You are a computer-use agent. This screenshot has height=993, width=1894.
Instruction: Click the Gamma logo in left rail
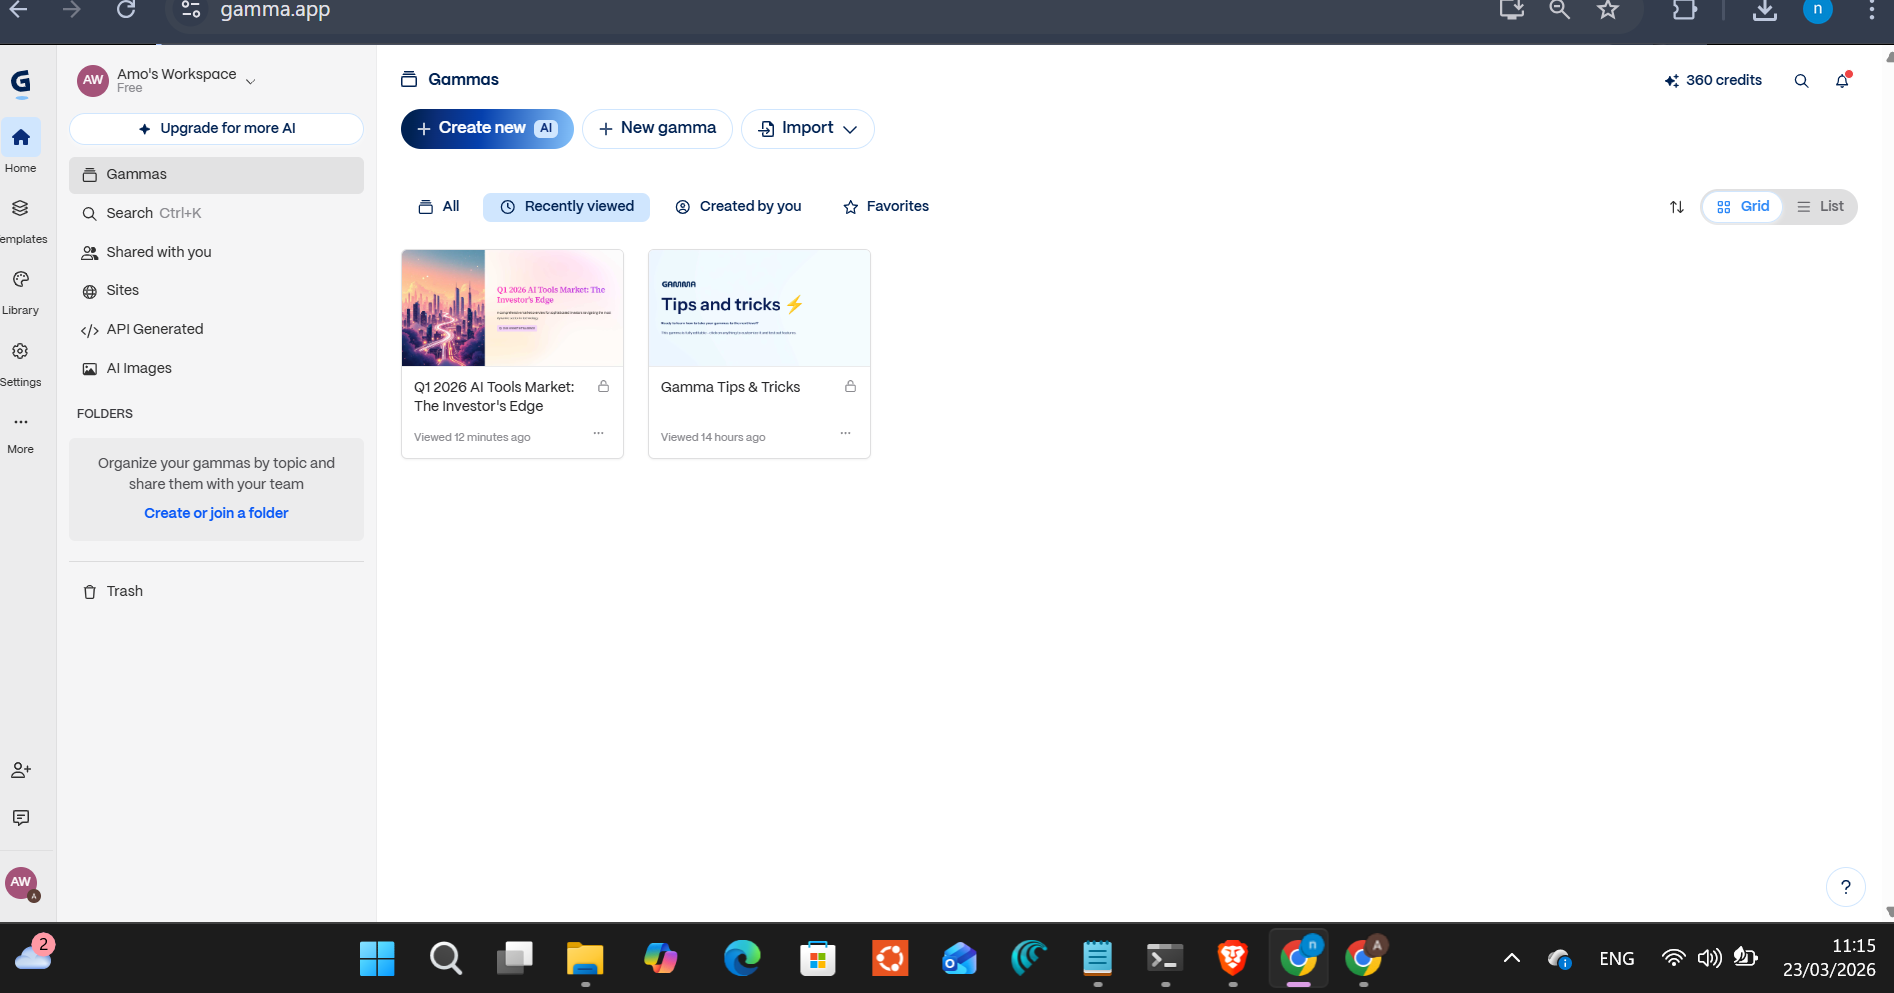point(21,82)
